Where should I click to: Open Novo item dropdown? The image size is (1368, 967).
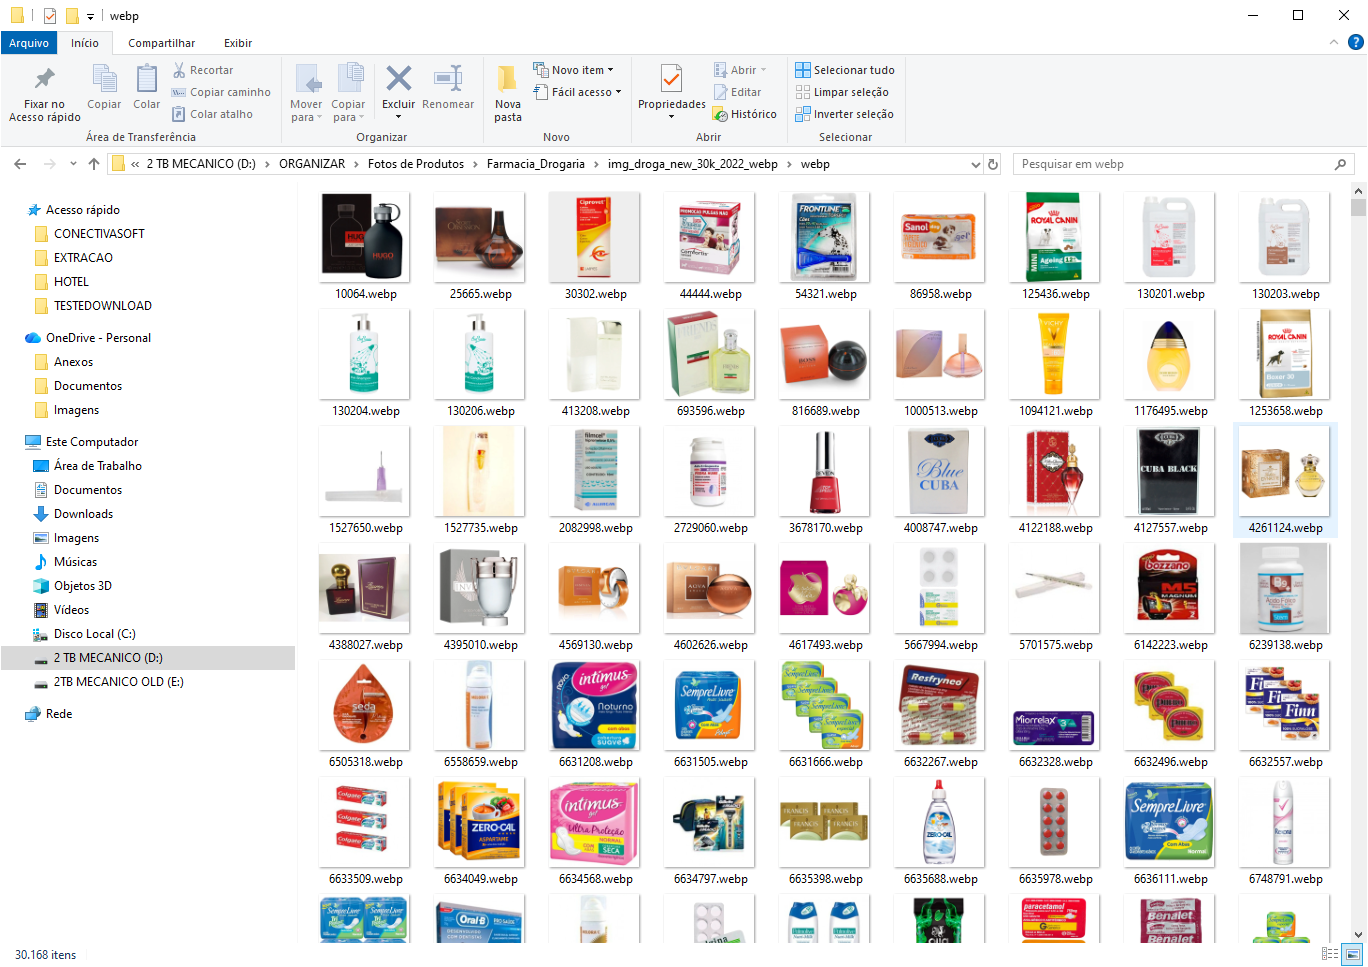[x=573, y=70]
